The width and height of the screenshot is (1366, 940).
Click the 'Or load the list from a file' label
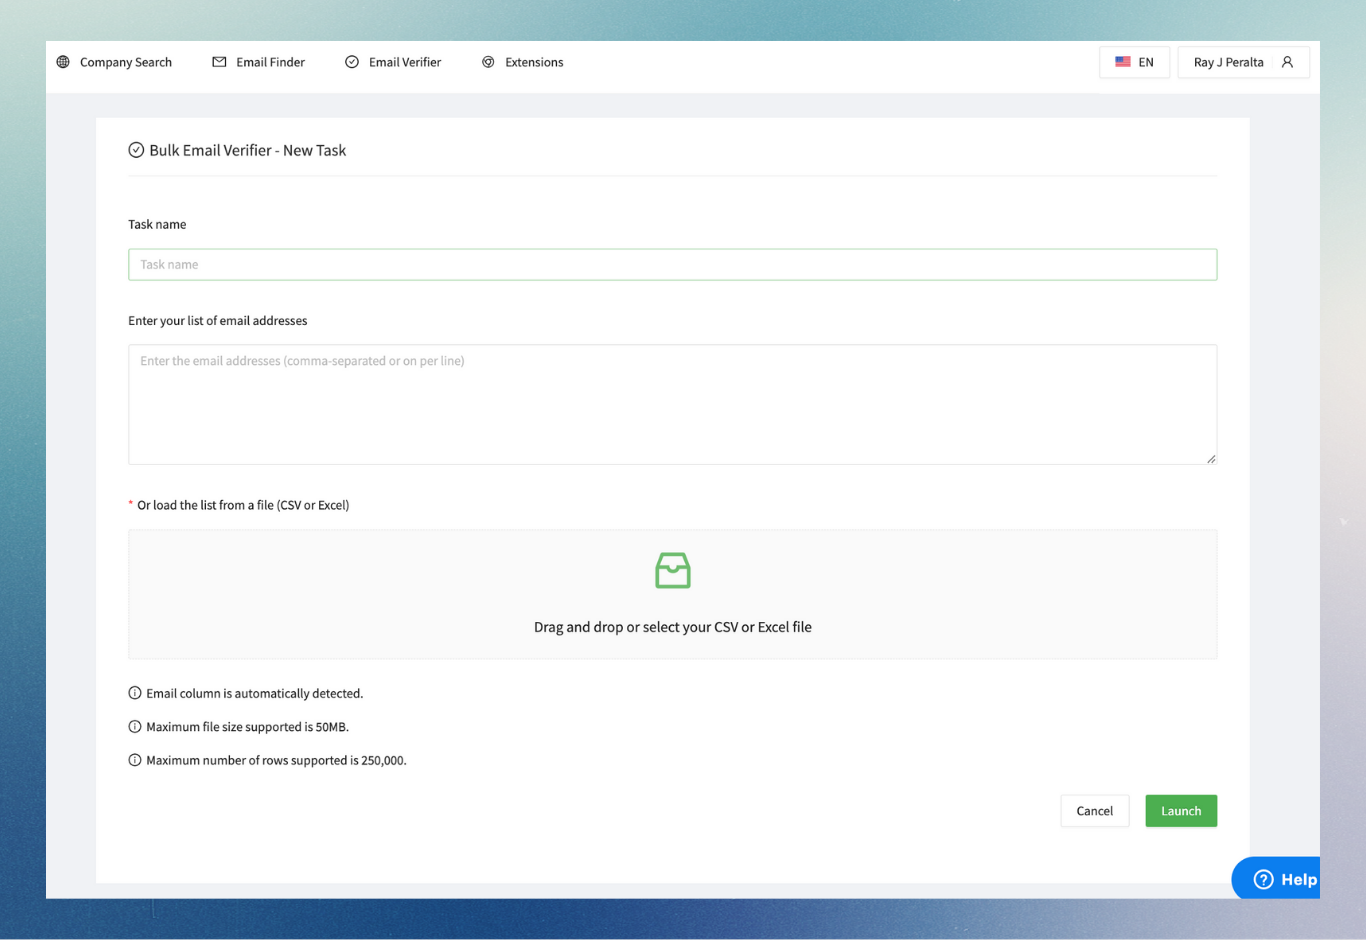(x=243, y=505)
